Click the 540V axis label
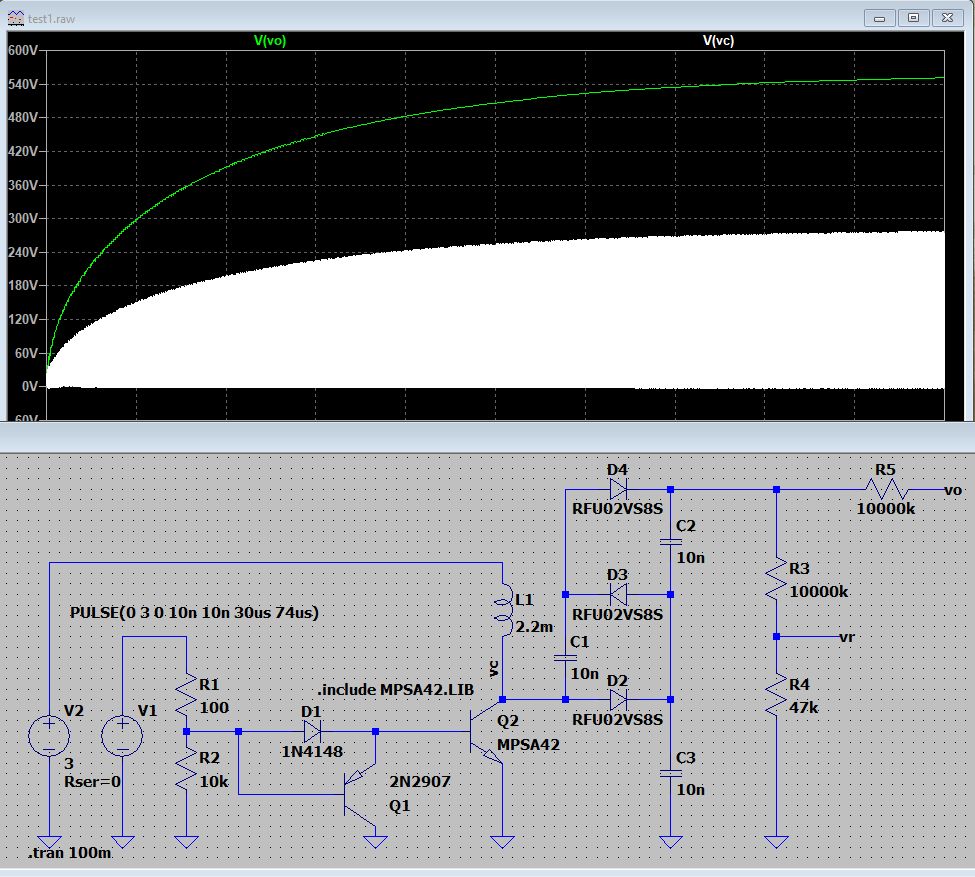This screenshot has height=877, width=975. click(x=23, y=84)
